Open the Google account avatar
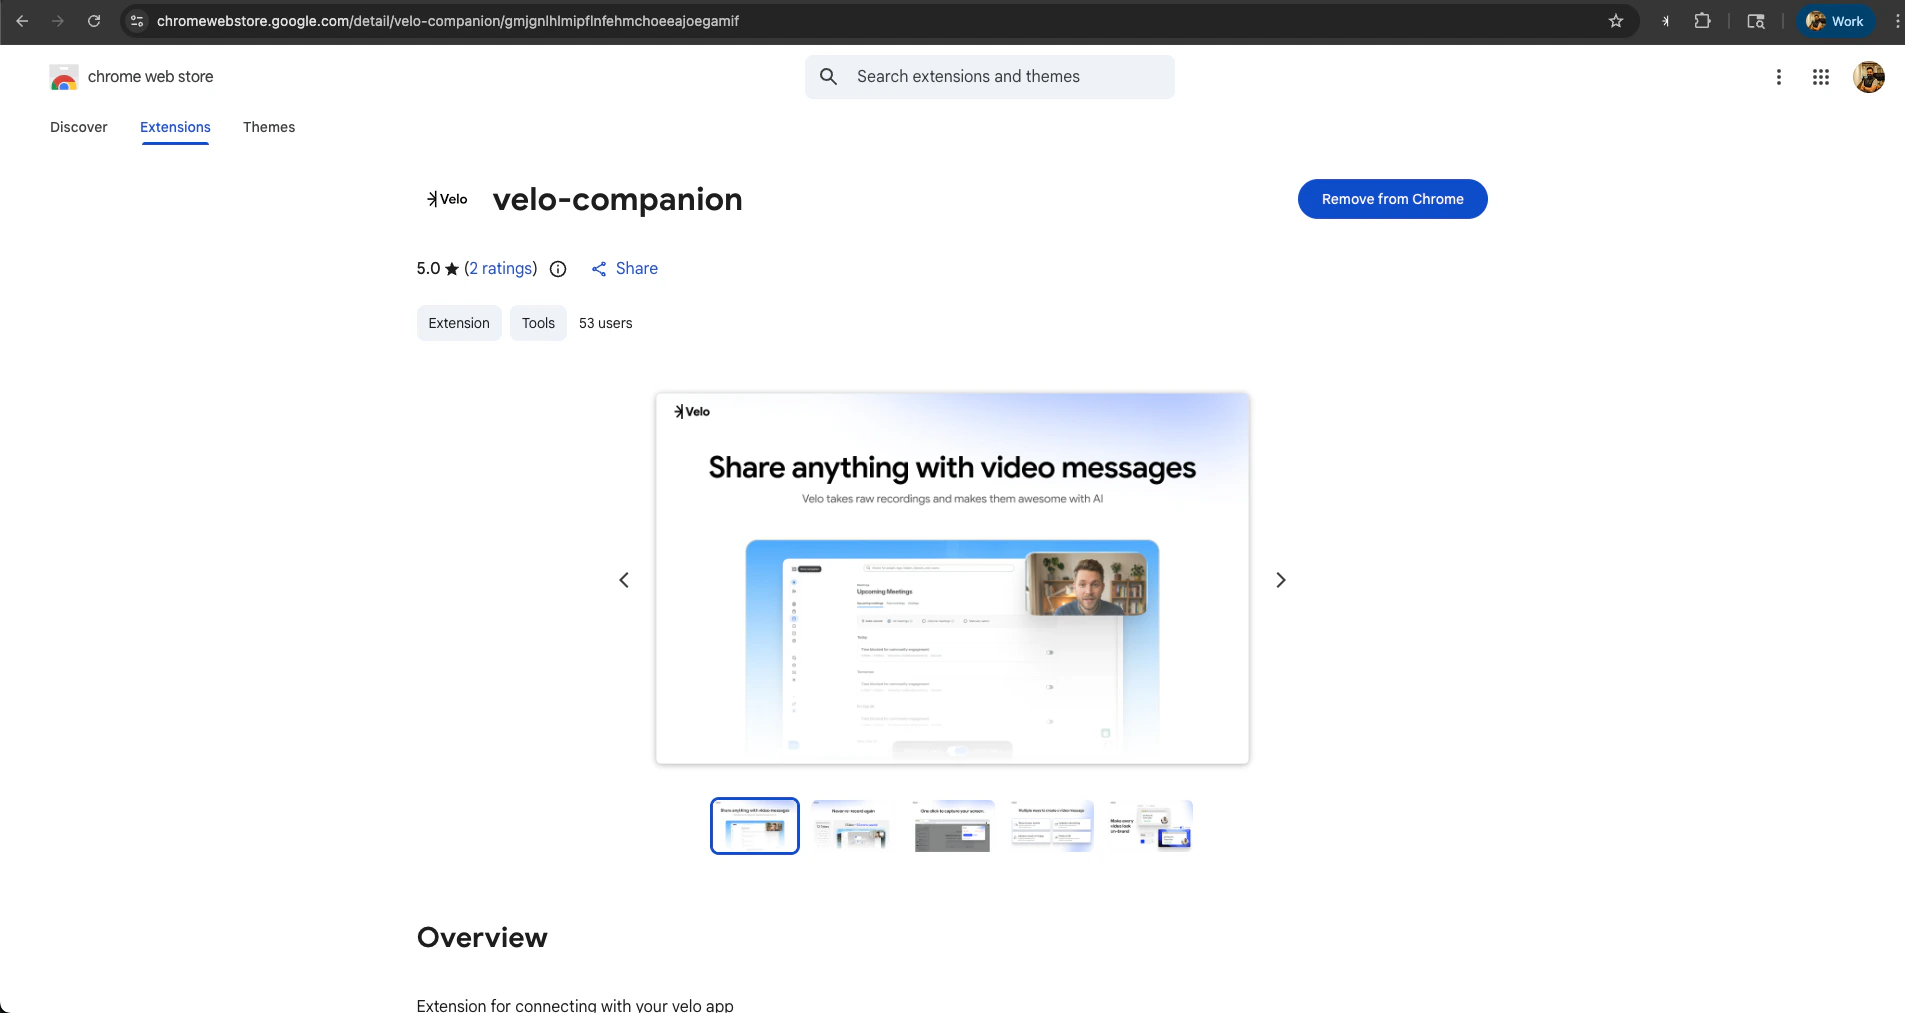 tap(1869, 77)
